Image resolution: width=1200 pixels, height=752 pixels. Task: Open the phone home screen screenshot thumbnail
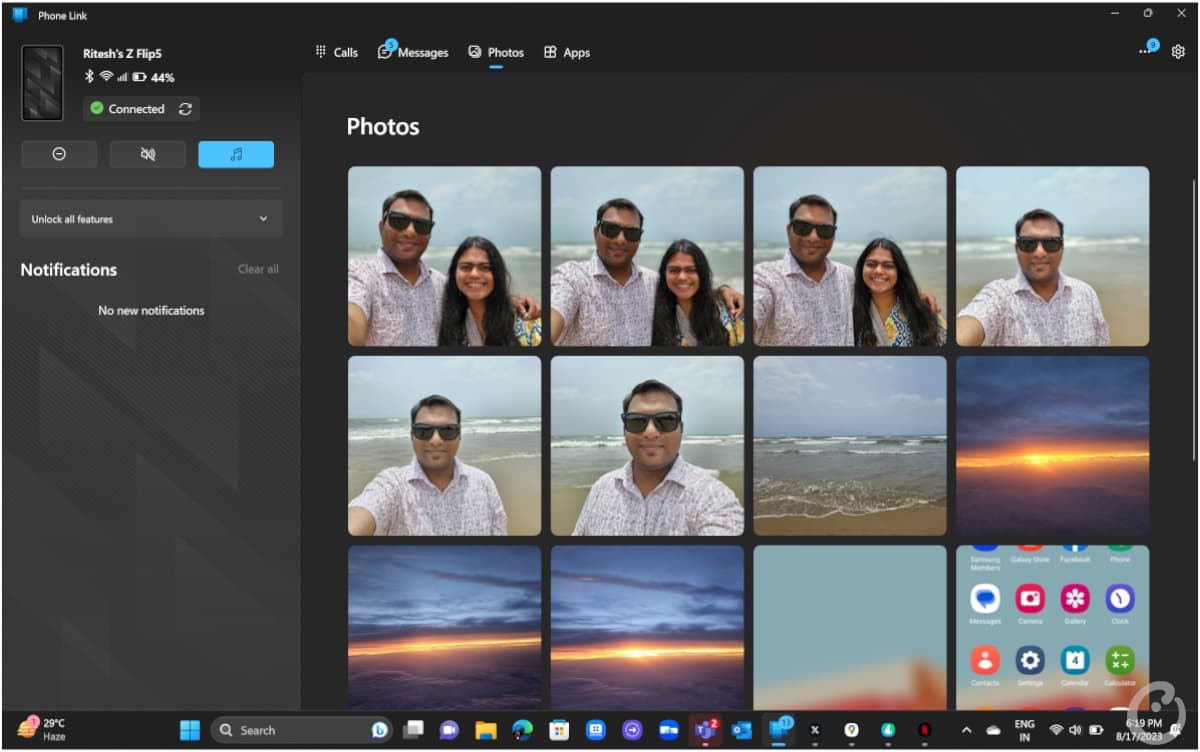click(x=1053, y=628)
